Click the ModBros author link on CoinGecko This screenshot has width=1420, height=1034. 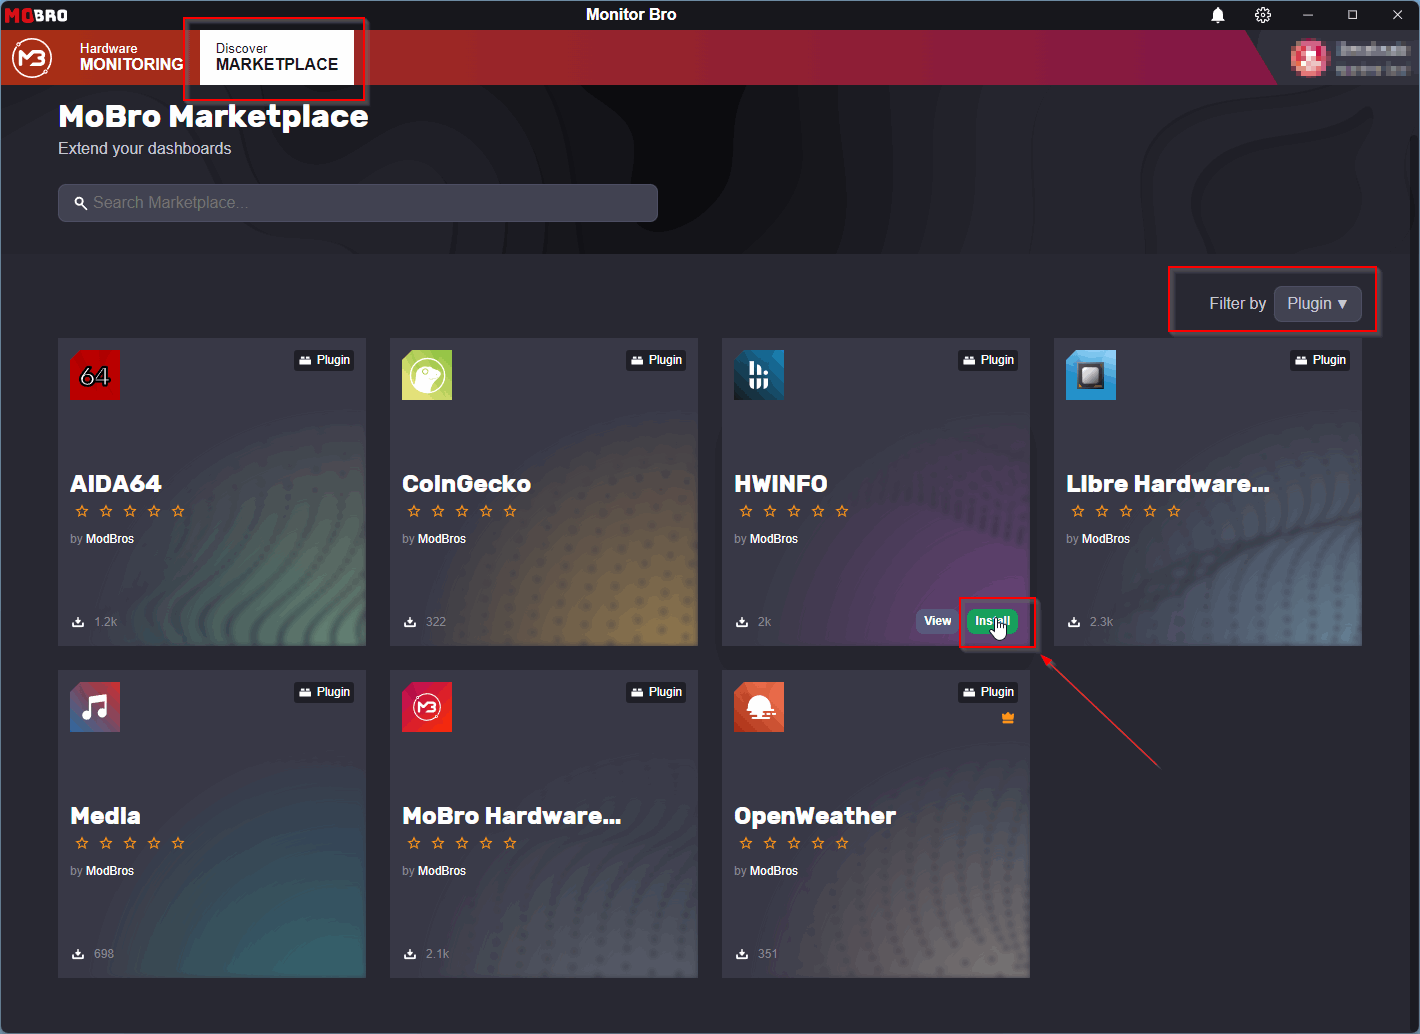pos(442,539)
